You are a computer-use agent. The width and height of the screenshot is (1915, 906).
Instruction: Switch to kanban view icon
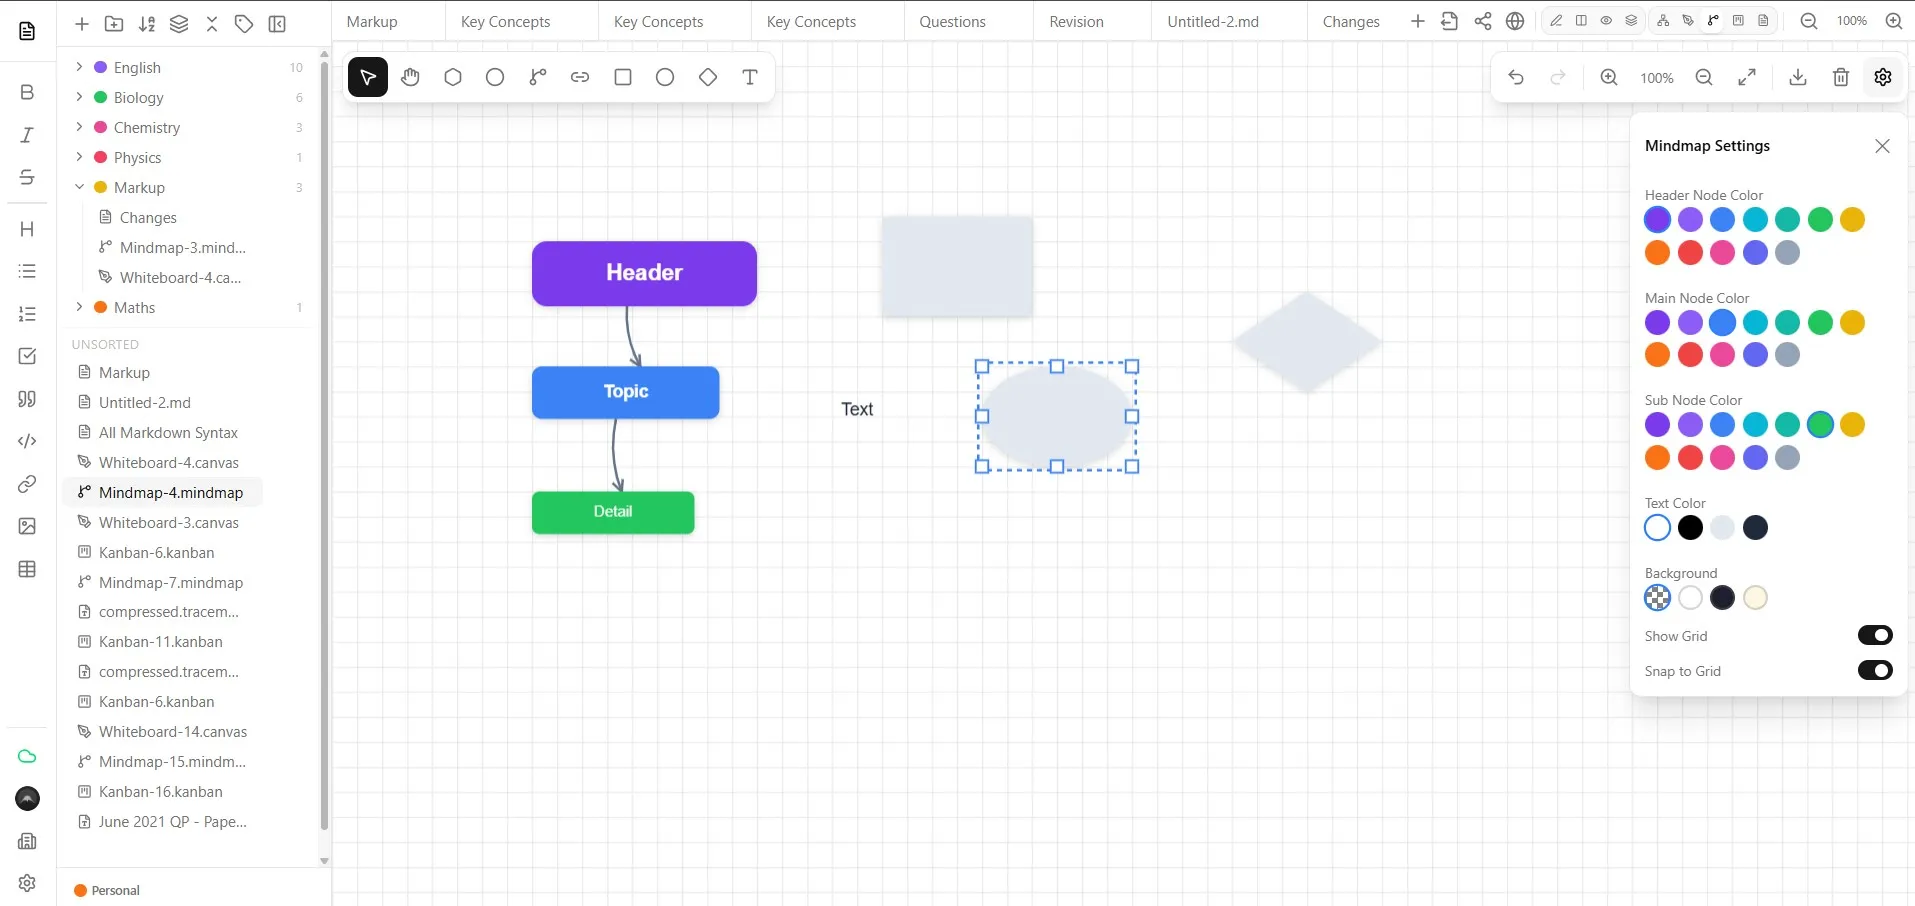point(1738,20)
